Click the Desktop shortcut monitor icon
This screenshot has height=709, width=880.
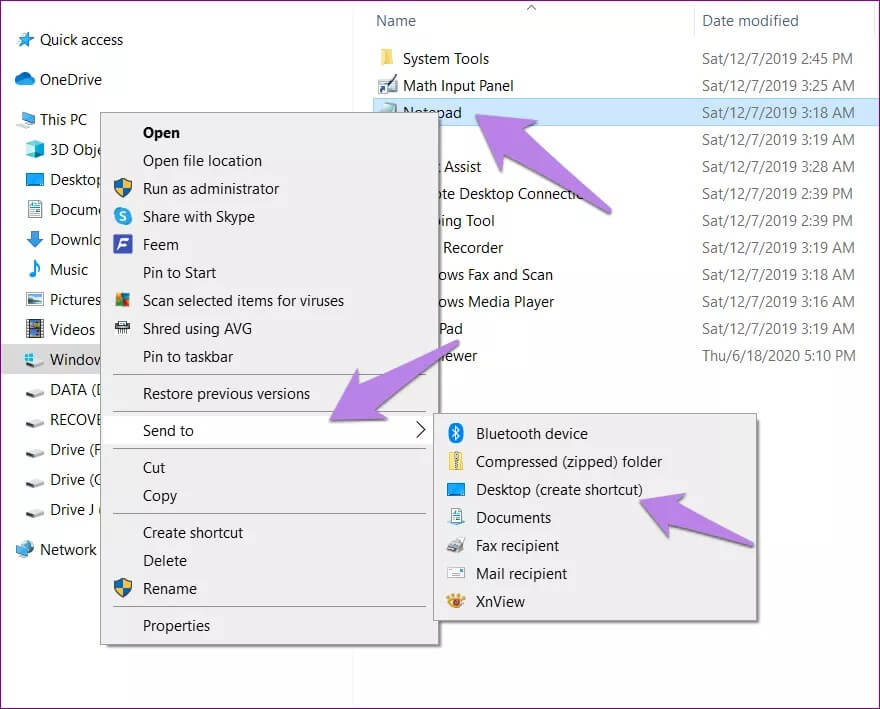[456, 490]
